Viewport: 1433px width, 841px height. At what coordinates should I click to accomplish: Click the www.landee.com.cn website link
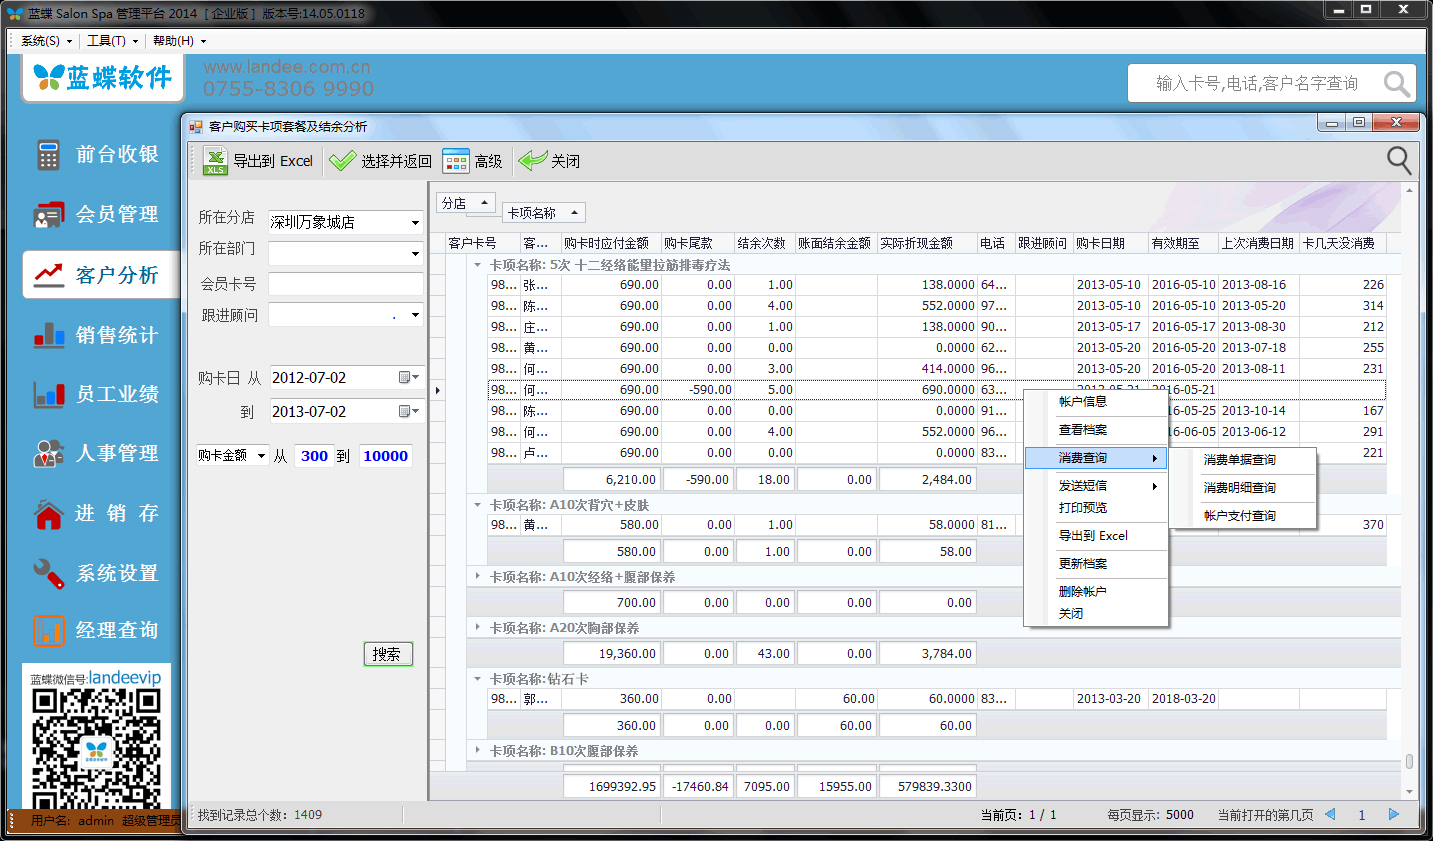[x=287, y=67]
